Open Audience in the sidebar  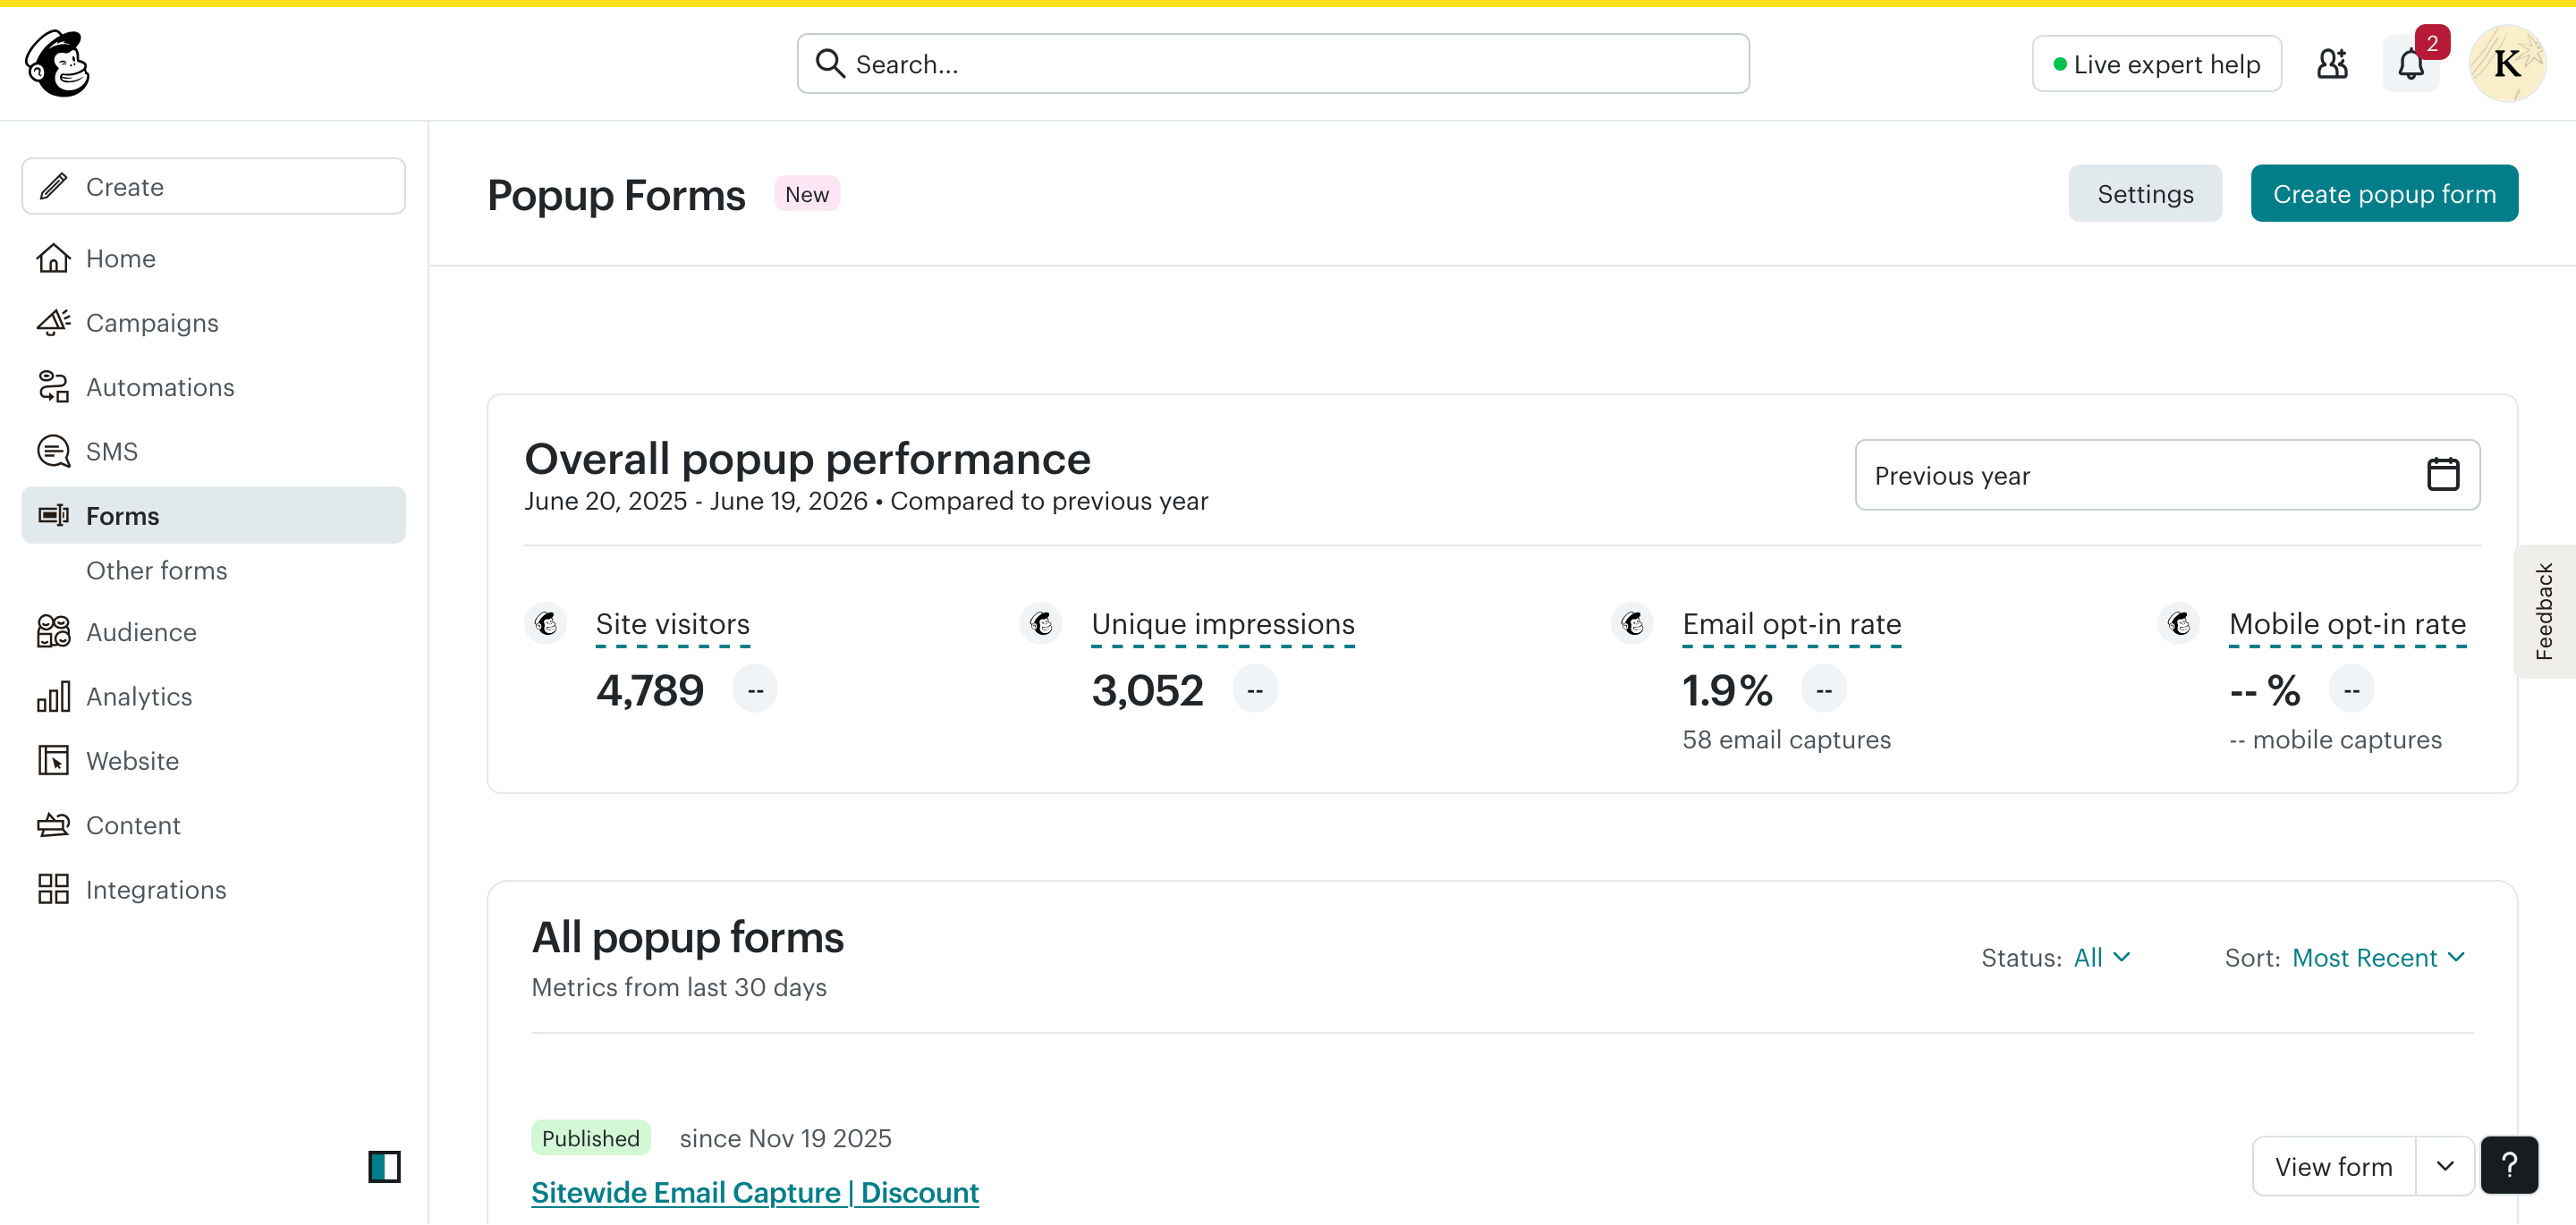(x=213, y=631)
